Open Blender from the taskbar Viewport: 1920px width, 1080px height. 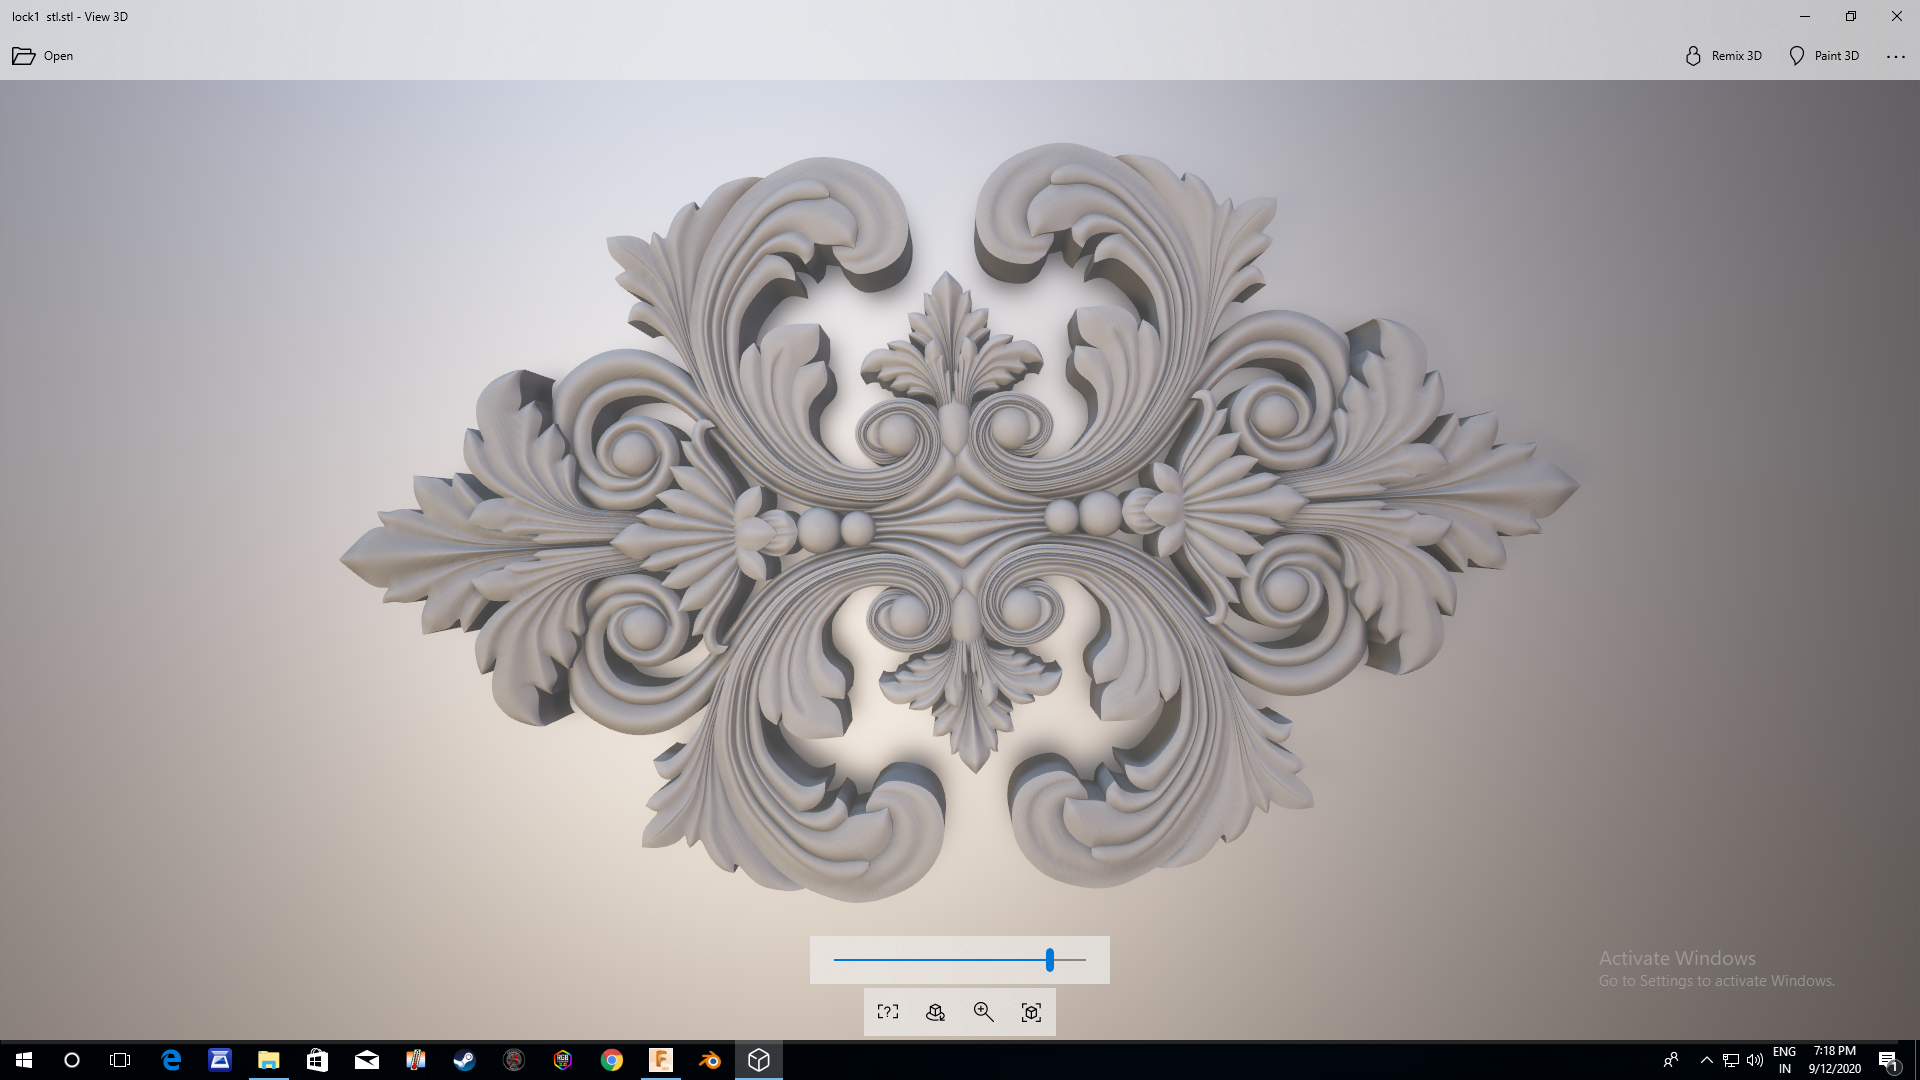(710, 1060)
